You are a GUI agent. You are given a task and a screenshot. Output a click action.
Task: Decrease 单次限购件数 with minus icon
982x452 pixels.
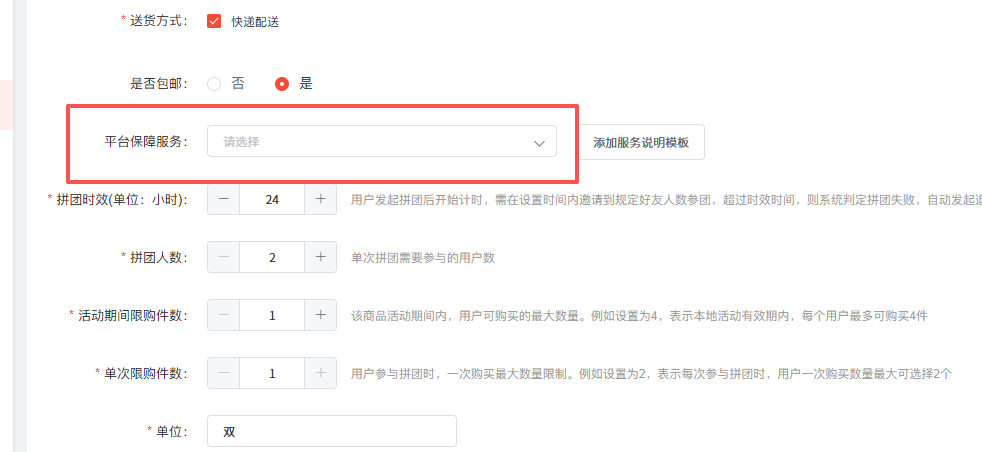[x=223, y=373]
